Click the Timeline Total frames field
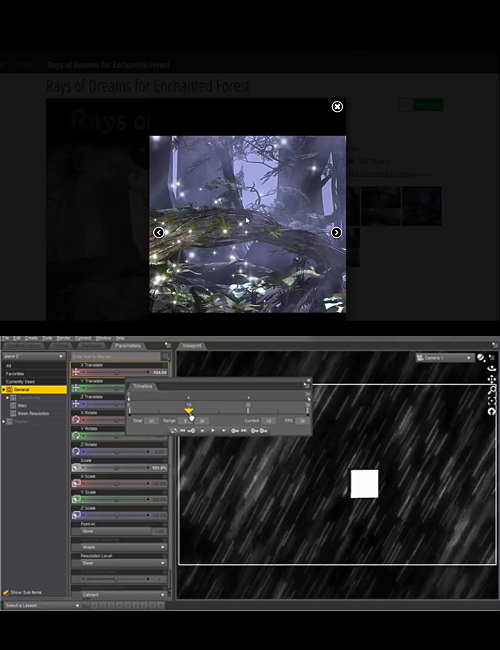 pyautogui.click(x=151, y=421)
